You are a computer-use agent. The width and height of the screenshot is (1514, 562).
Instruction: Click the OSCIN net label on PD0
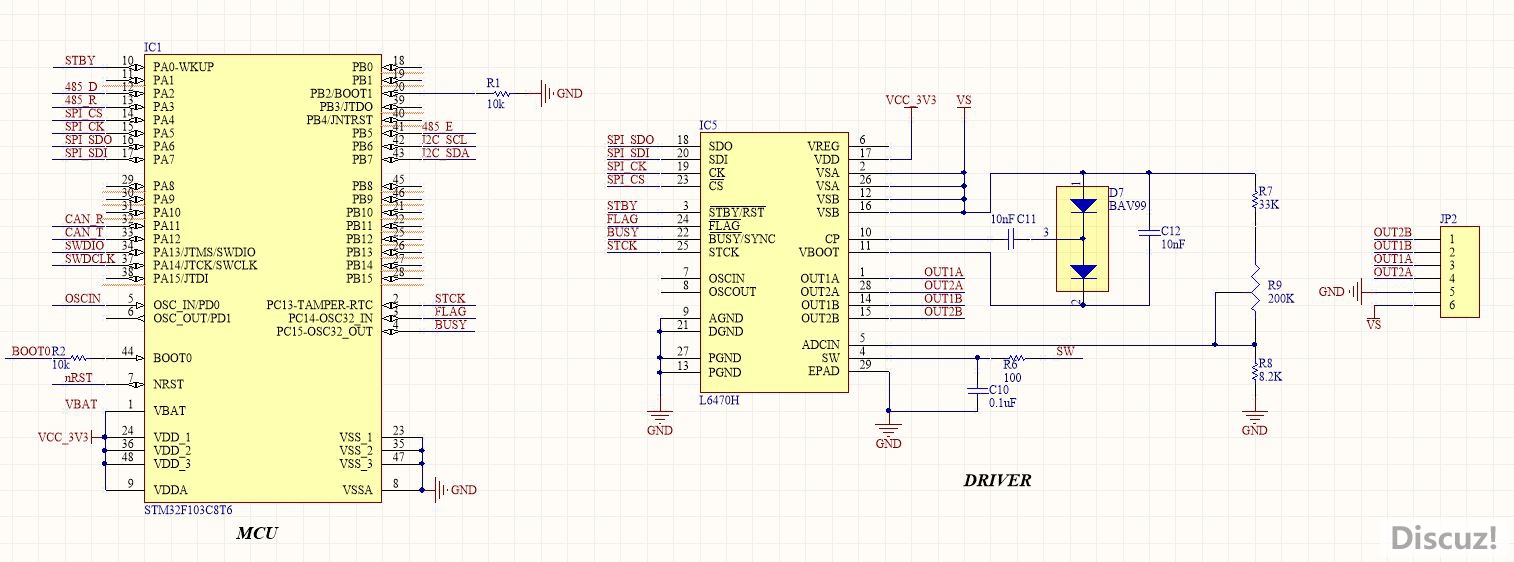(83, 298)
